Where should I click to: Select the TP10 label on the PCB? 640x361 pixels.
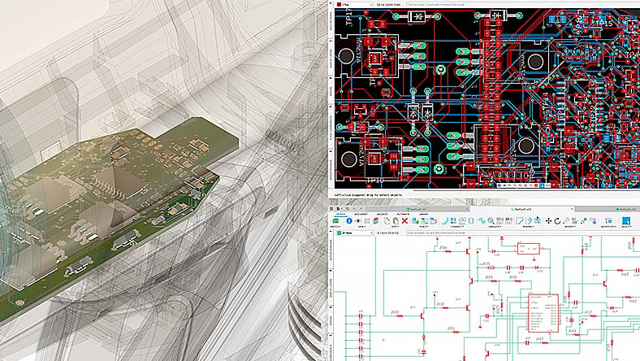click(x=376, y=180)
